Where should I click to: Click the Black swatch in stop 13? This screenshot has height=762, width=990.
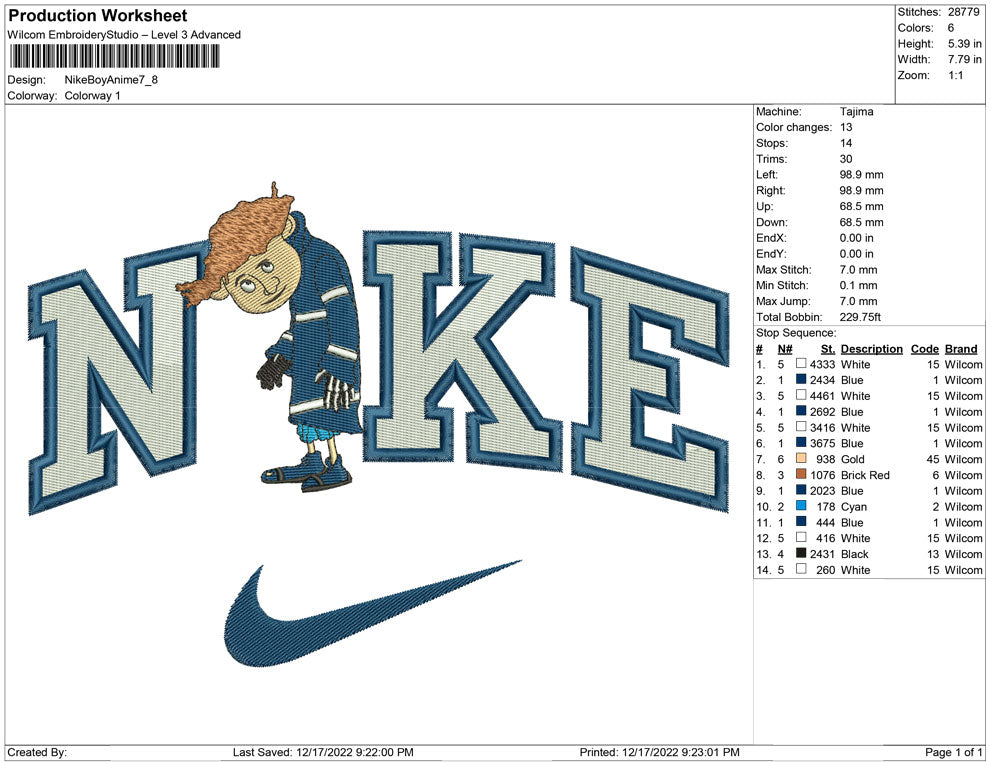801,553
